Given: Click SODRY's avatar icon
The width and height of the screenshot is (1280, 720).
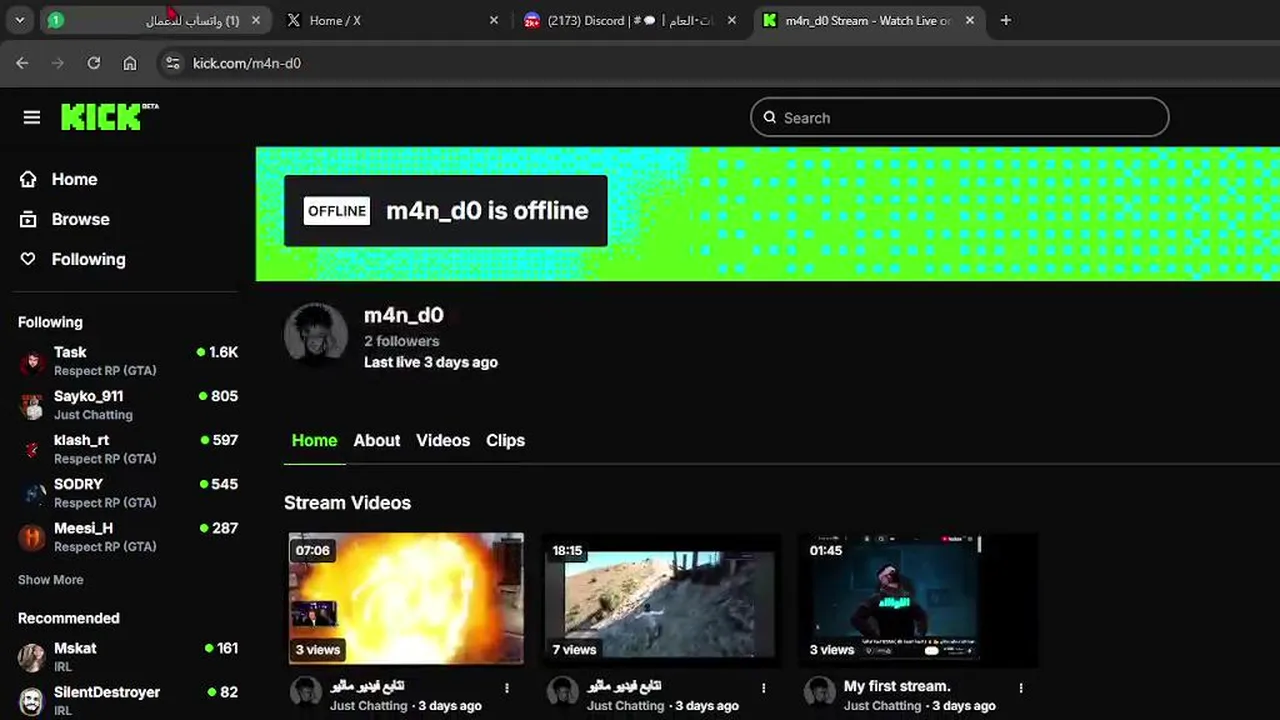Looking at the screenshot, I should [x=32, y=494].
